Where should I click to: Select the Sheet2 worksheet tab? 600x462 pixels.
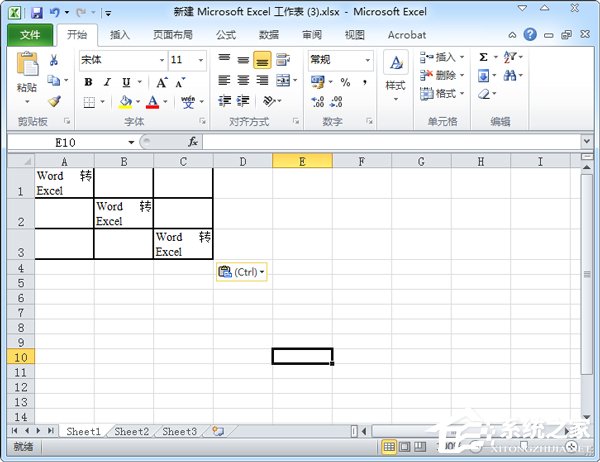click(131, 431)
